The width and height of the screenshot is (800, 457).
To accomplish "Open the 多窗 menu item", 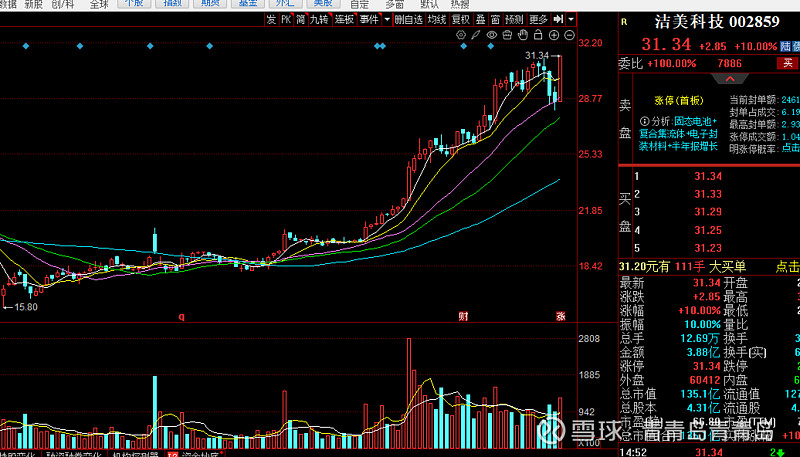I will click(x=394, y=4).
